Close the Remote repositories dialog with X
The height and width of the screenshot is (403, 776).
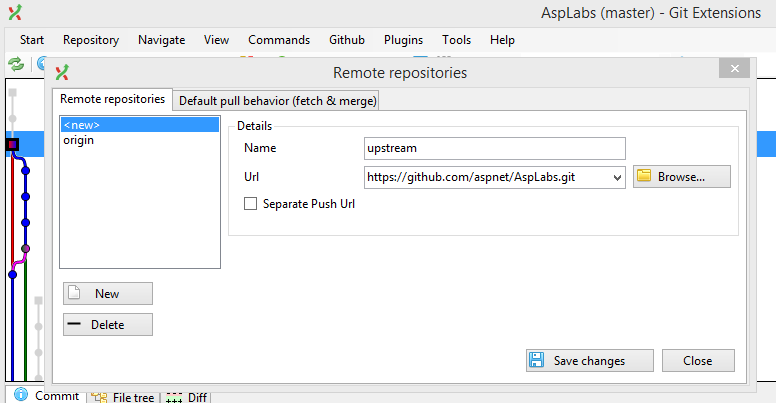pos(734,68)
